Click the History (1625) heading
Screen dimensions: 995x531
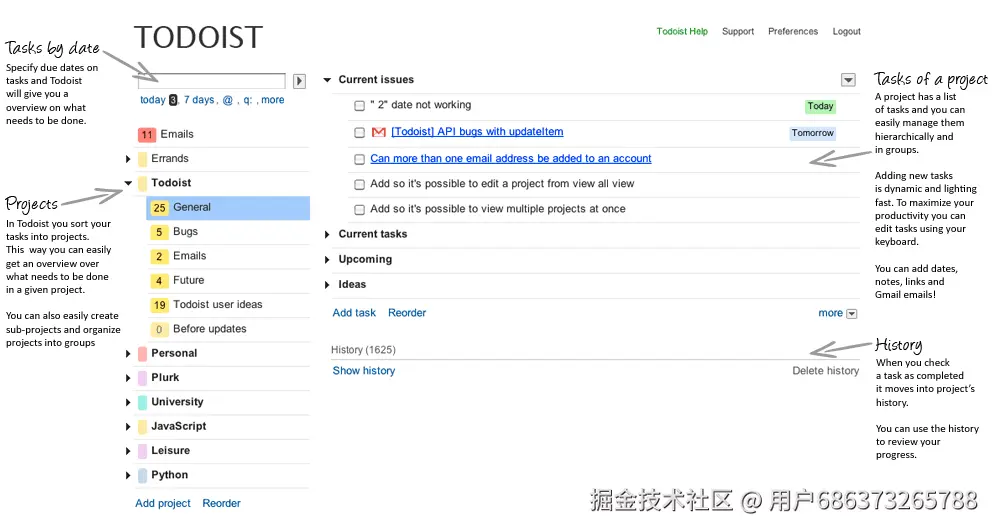click(363, 350)
